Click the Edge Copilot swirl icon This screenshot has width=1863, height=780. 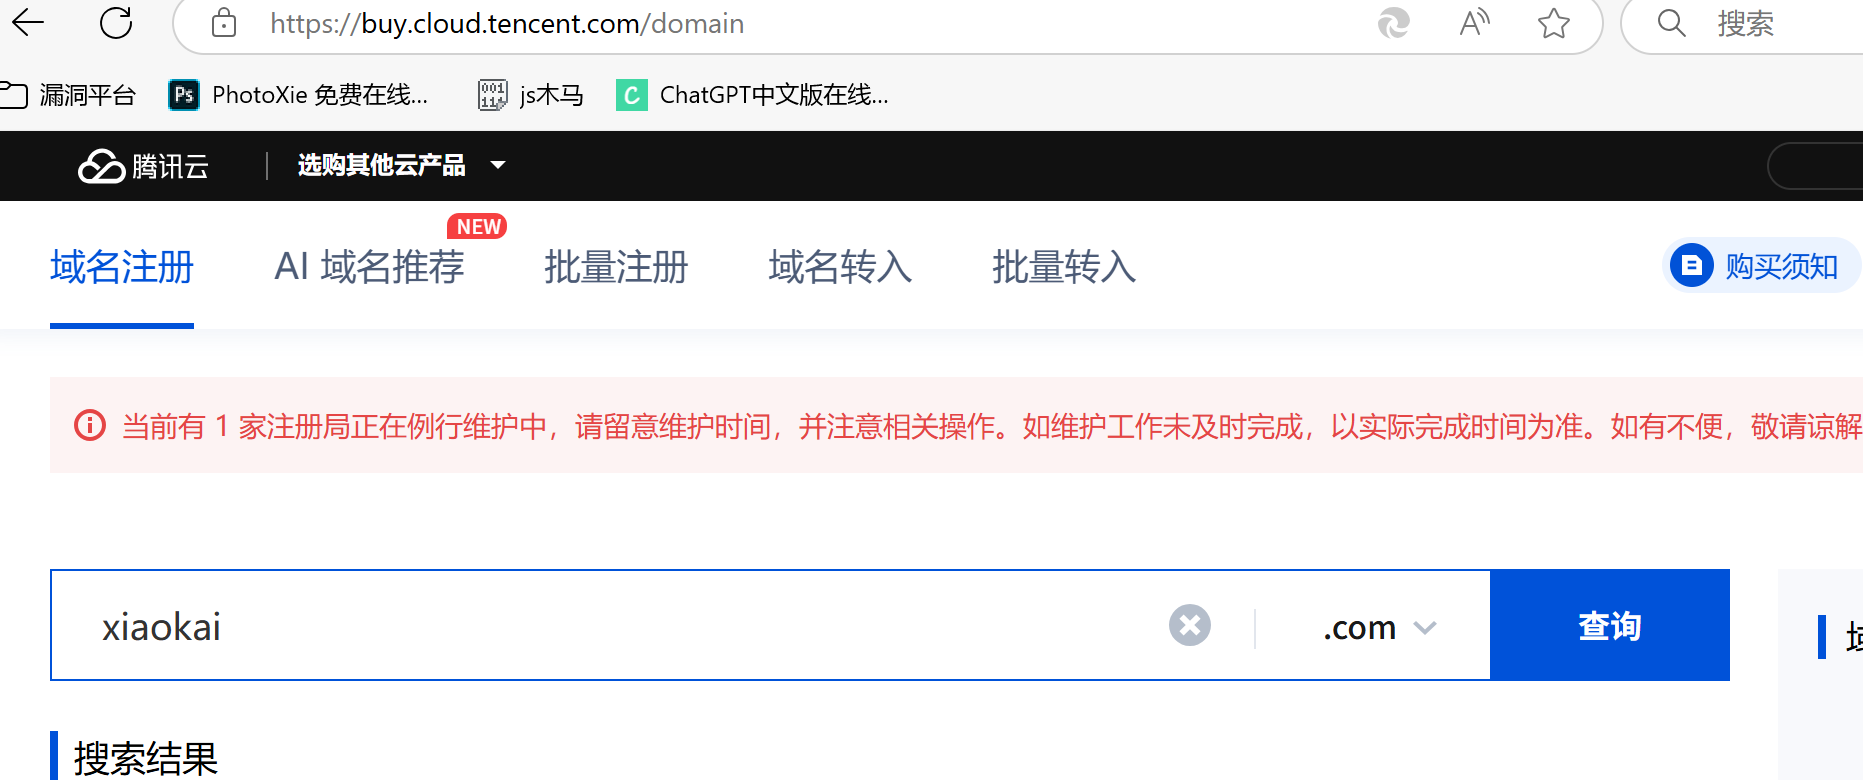click(1393, 23)
